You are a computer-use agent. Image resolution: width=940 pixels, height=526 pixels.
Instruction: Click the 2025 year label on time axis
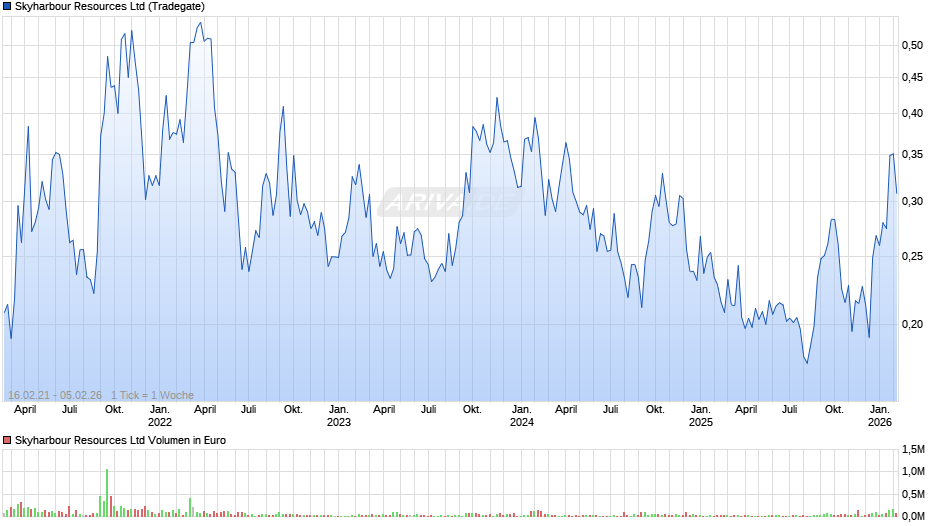(x=701, y=422)
